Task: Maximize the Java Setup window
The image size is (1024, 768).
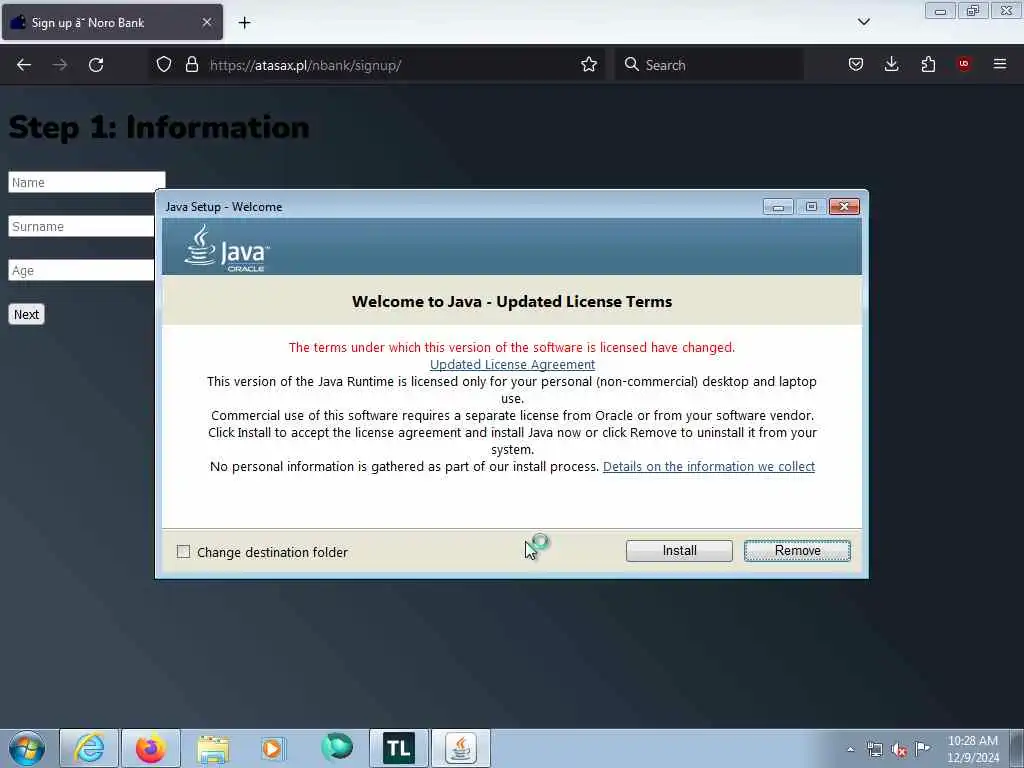Action: [811, 206]
